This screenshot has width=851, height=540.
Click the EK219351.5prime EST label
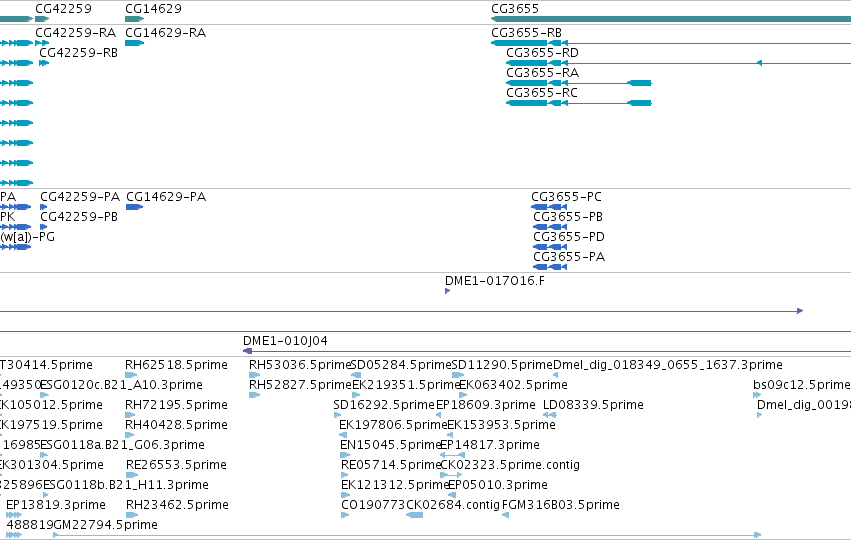coord(406,385)
